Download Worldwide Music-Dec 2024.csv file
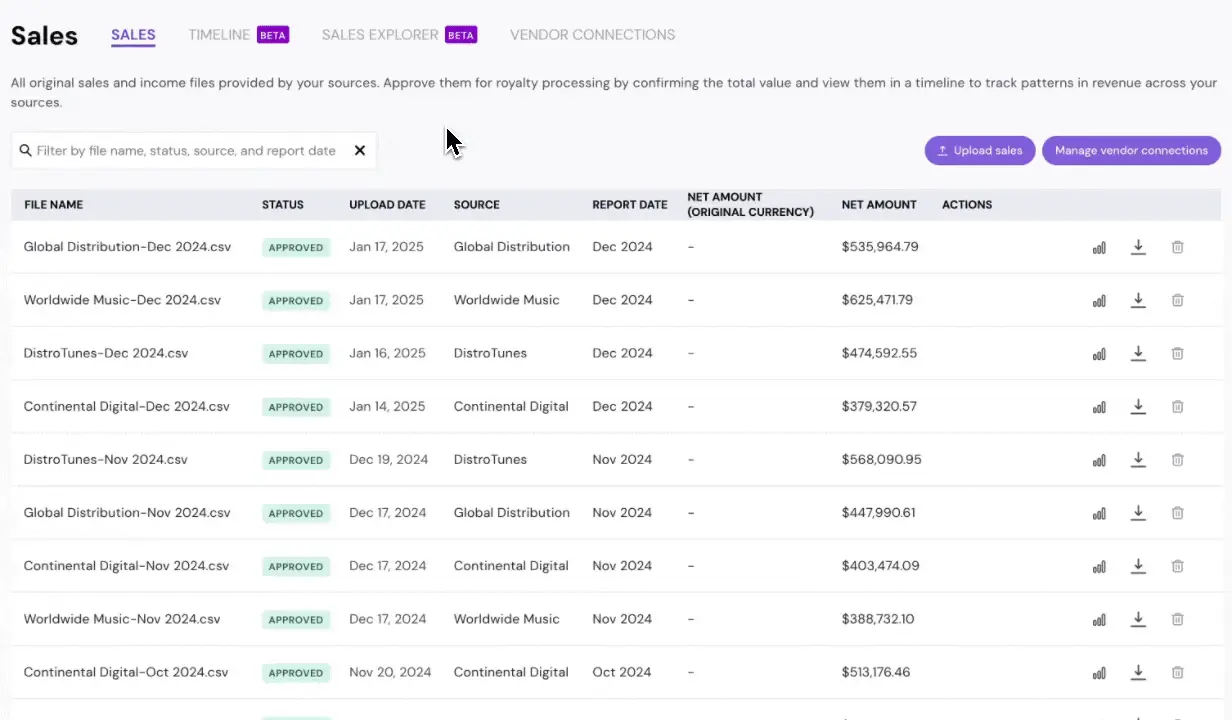Viewport: 1232px width, 720px height. 1138,300
